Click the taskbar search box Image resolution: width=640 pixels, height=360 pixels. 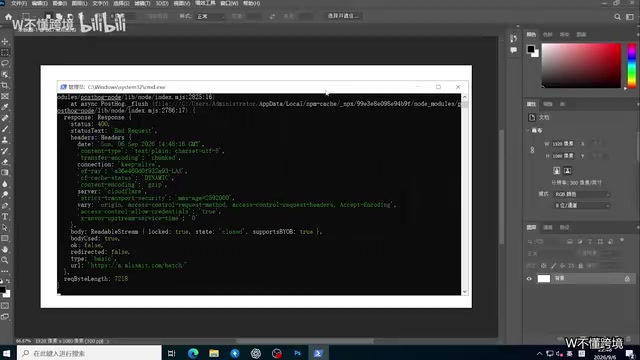tap(89, 353)
